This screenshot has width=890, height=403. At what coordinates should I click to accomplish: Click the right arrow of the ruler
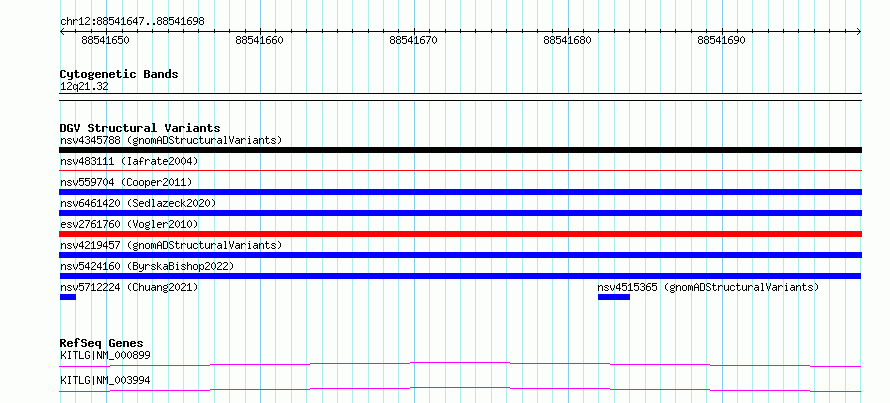click(859, 32)
